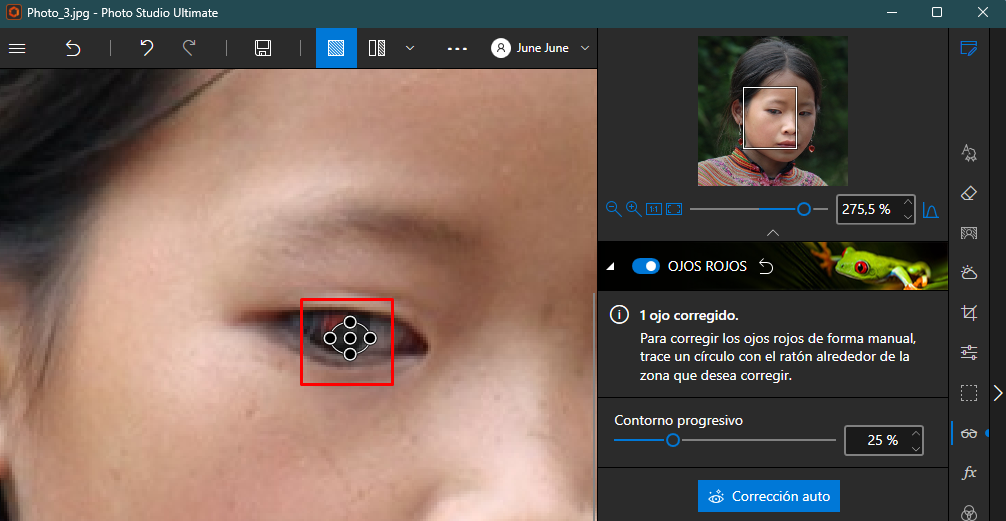The image size is (1006, 521).
Task: Collapse the OJOS ROJOS section triangle
Action: 610,266
